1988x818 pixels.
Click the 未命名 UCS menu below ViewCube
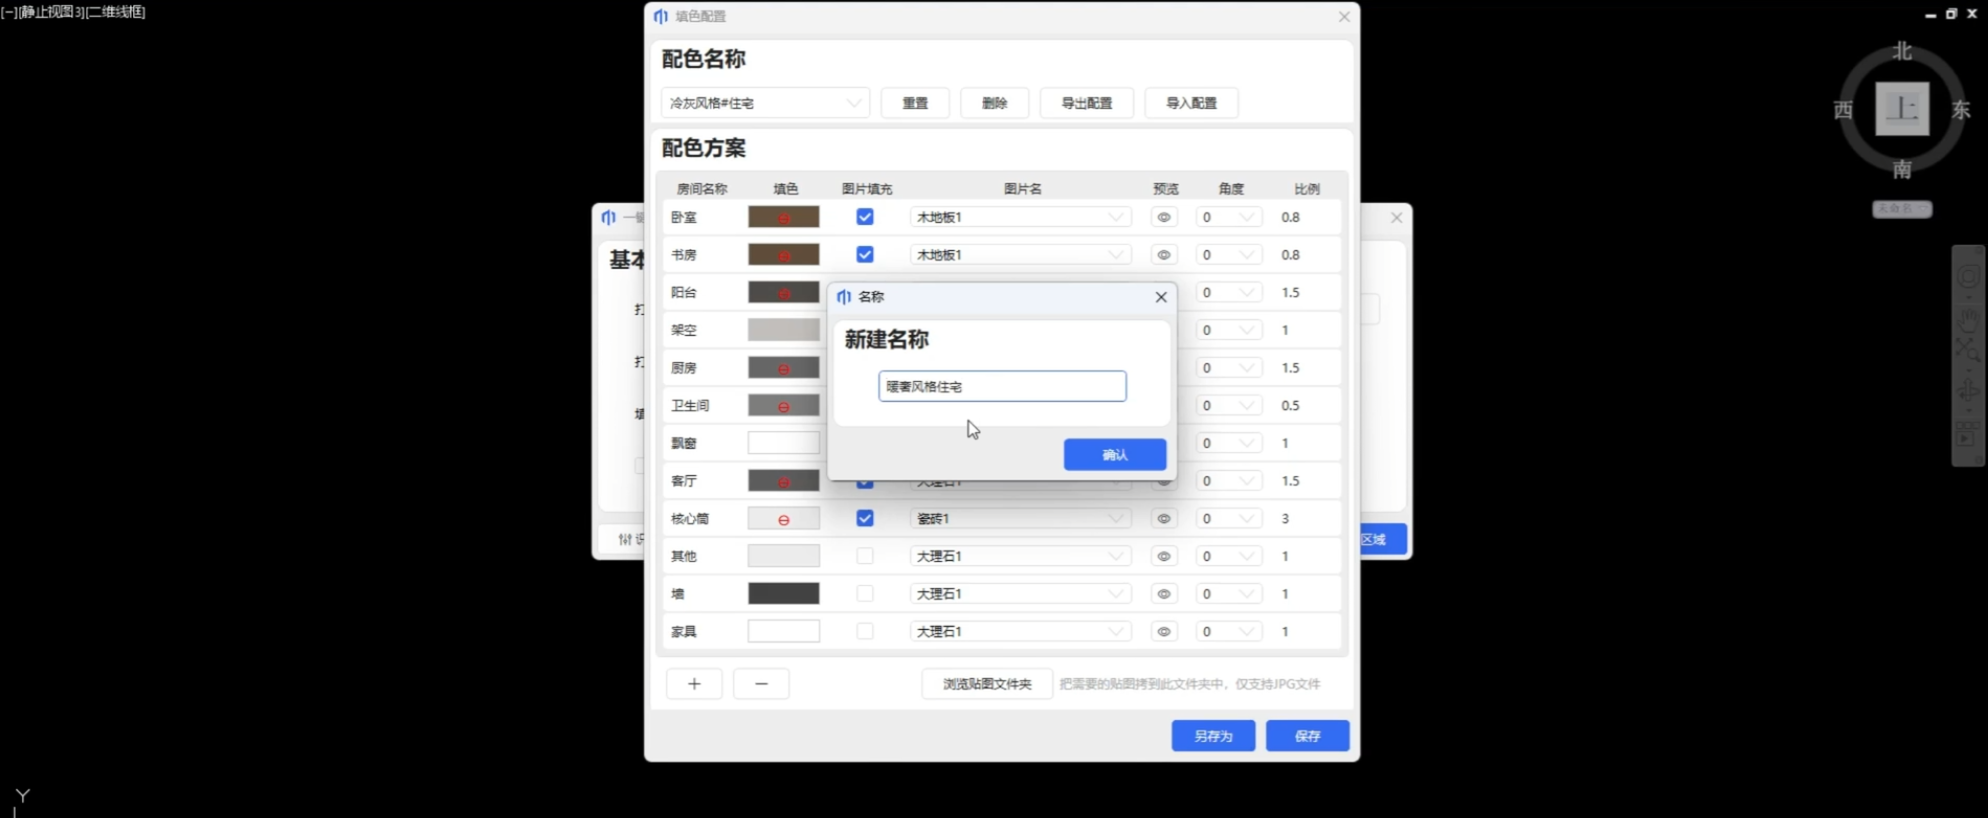(x=1901, y=209)
